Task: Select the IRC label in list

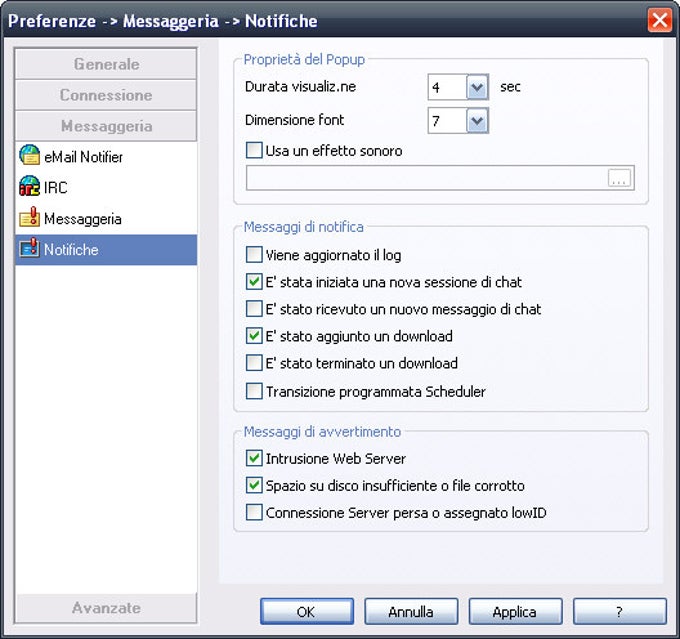Action: [x=56, y=187]
